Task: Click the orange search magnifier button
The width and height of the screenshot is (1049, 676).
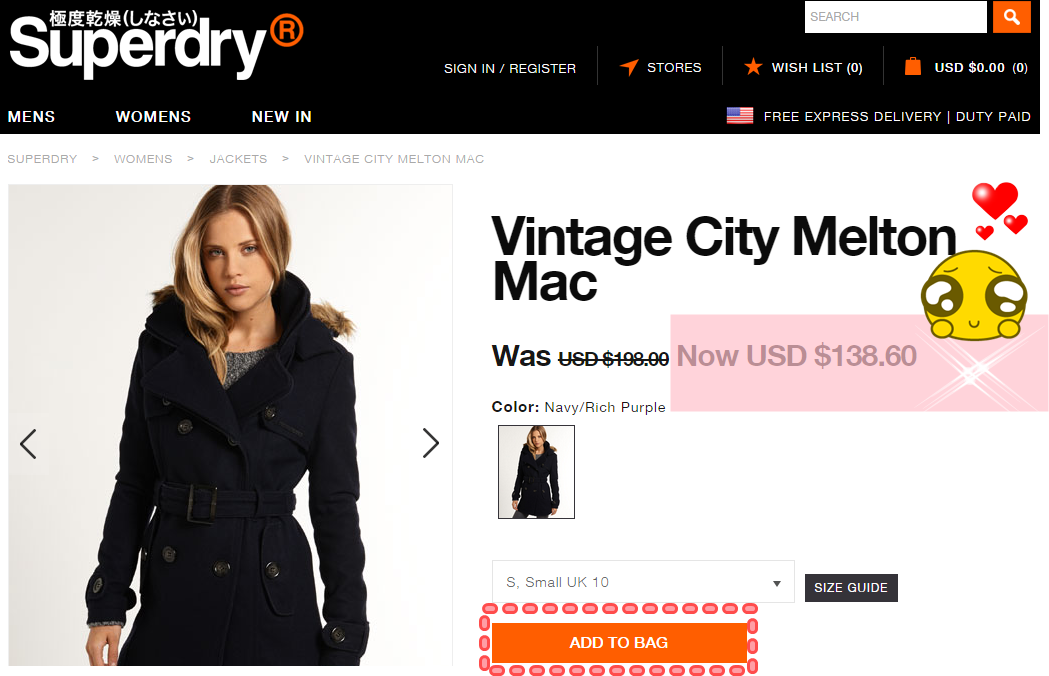Action: [1011, 17]
